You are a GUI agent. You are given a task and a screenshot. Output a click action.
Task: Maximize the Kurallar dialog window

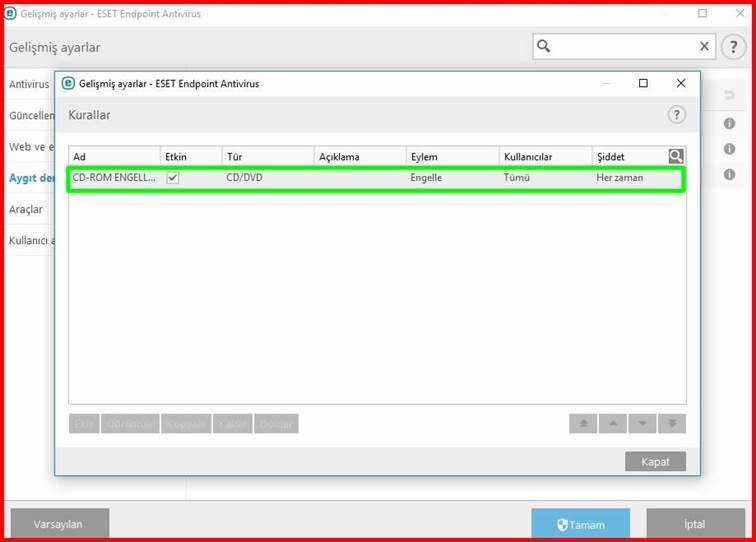coord(643,83)
